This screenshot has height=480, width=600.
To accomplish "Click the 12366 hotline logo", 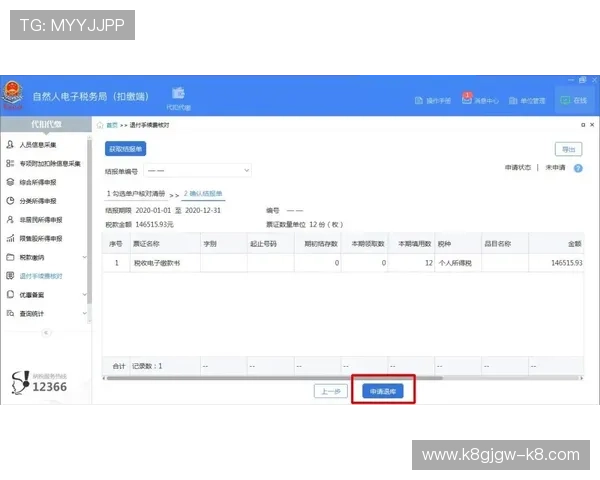I will pyautogui.click(x=39, y=382).
